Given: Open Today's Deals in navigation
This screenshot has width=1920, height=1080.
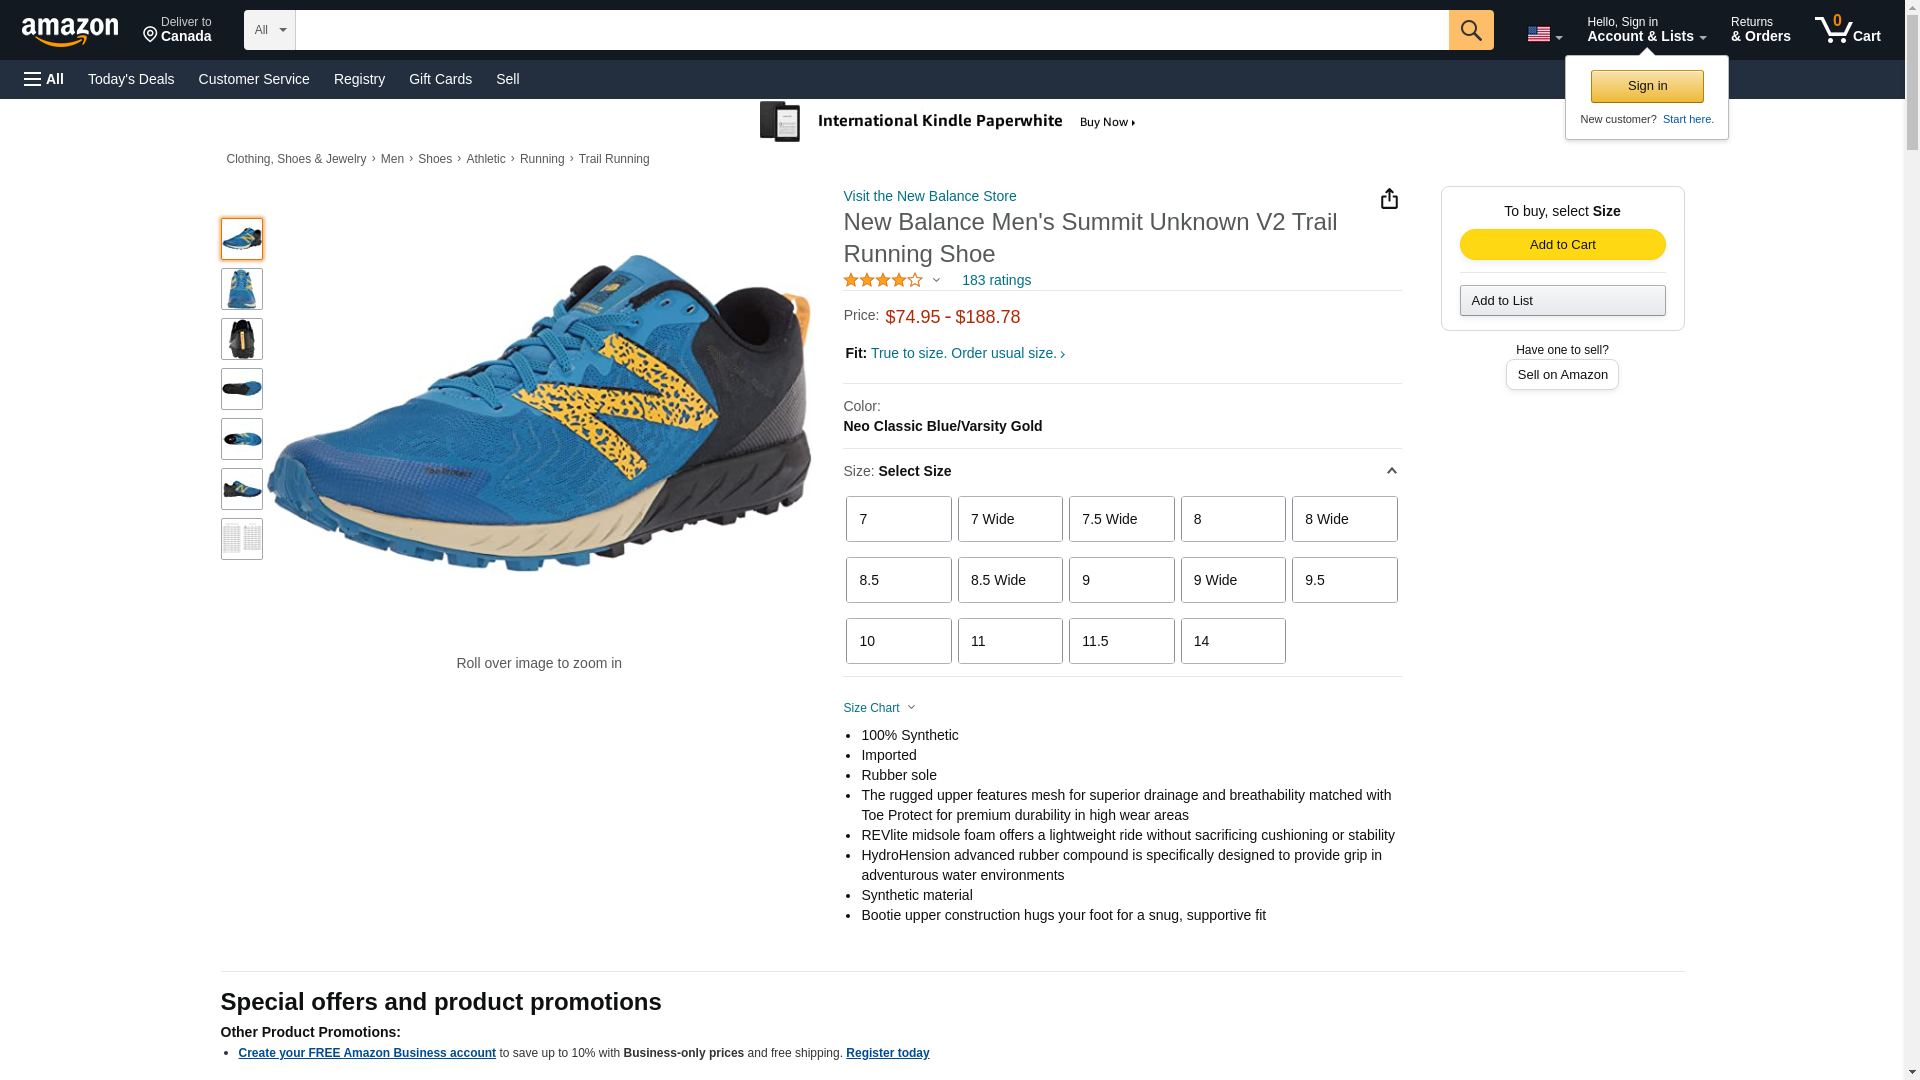Looking at the screenshot, I should [x=131, y=79].
